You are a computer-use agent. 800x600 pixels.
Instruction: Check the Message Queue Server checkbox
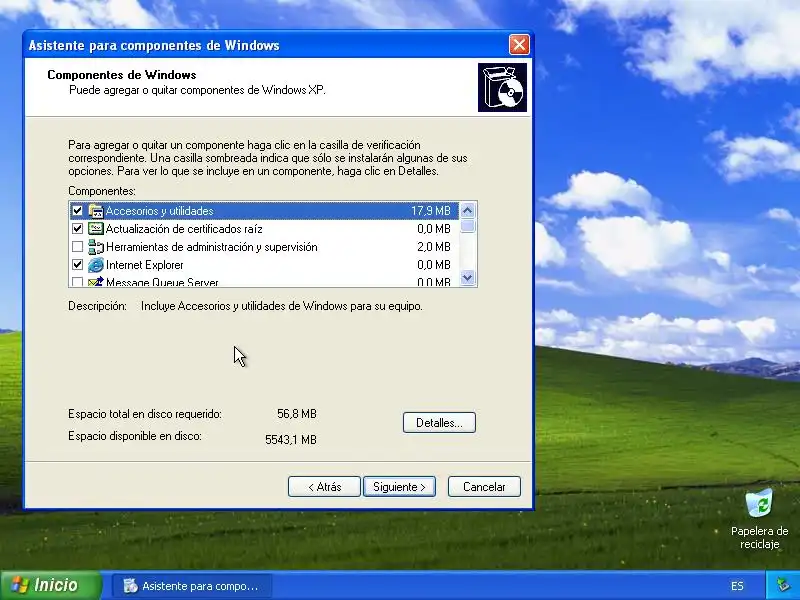(77, 282)
